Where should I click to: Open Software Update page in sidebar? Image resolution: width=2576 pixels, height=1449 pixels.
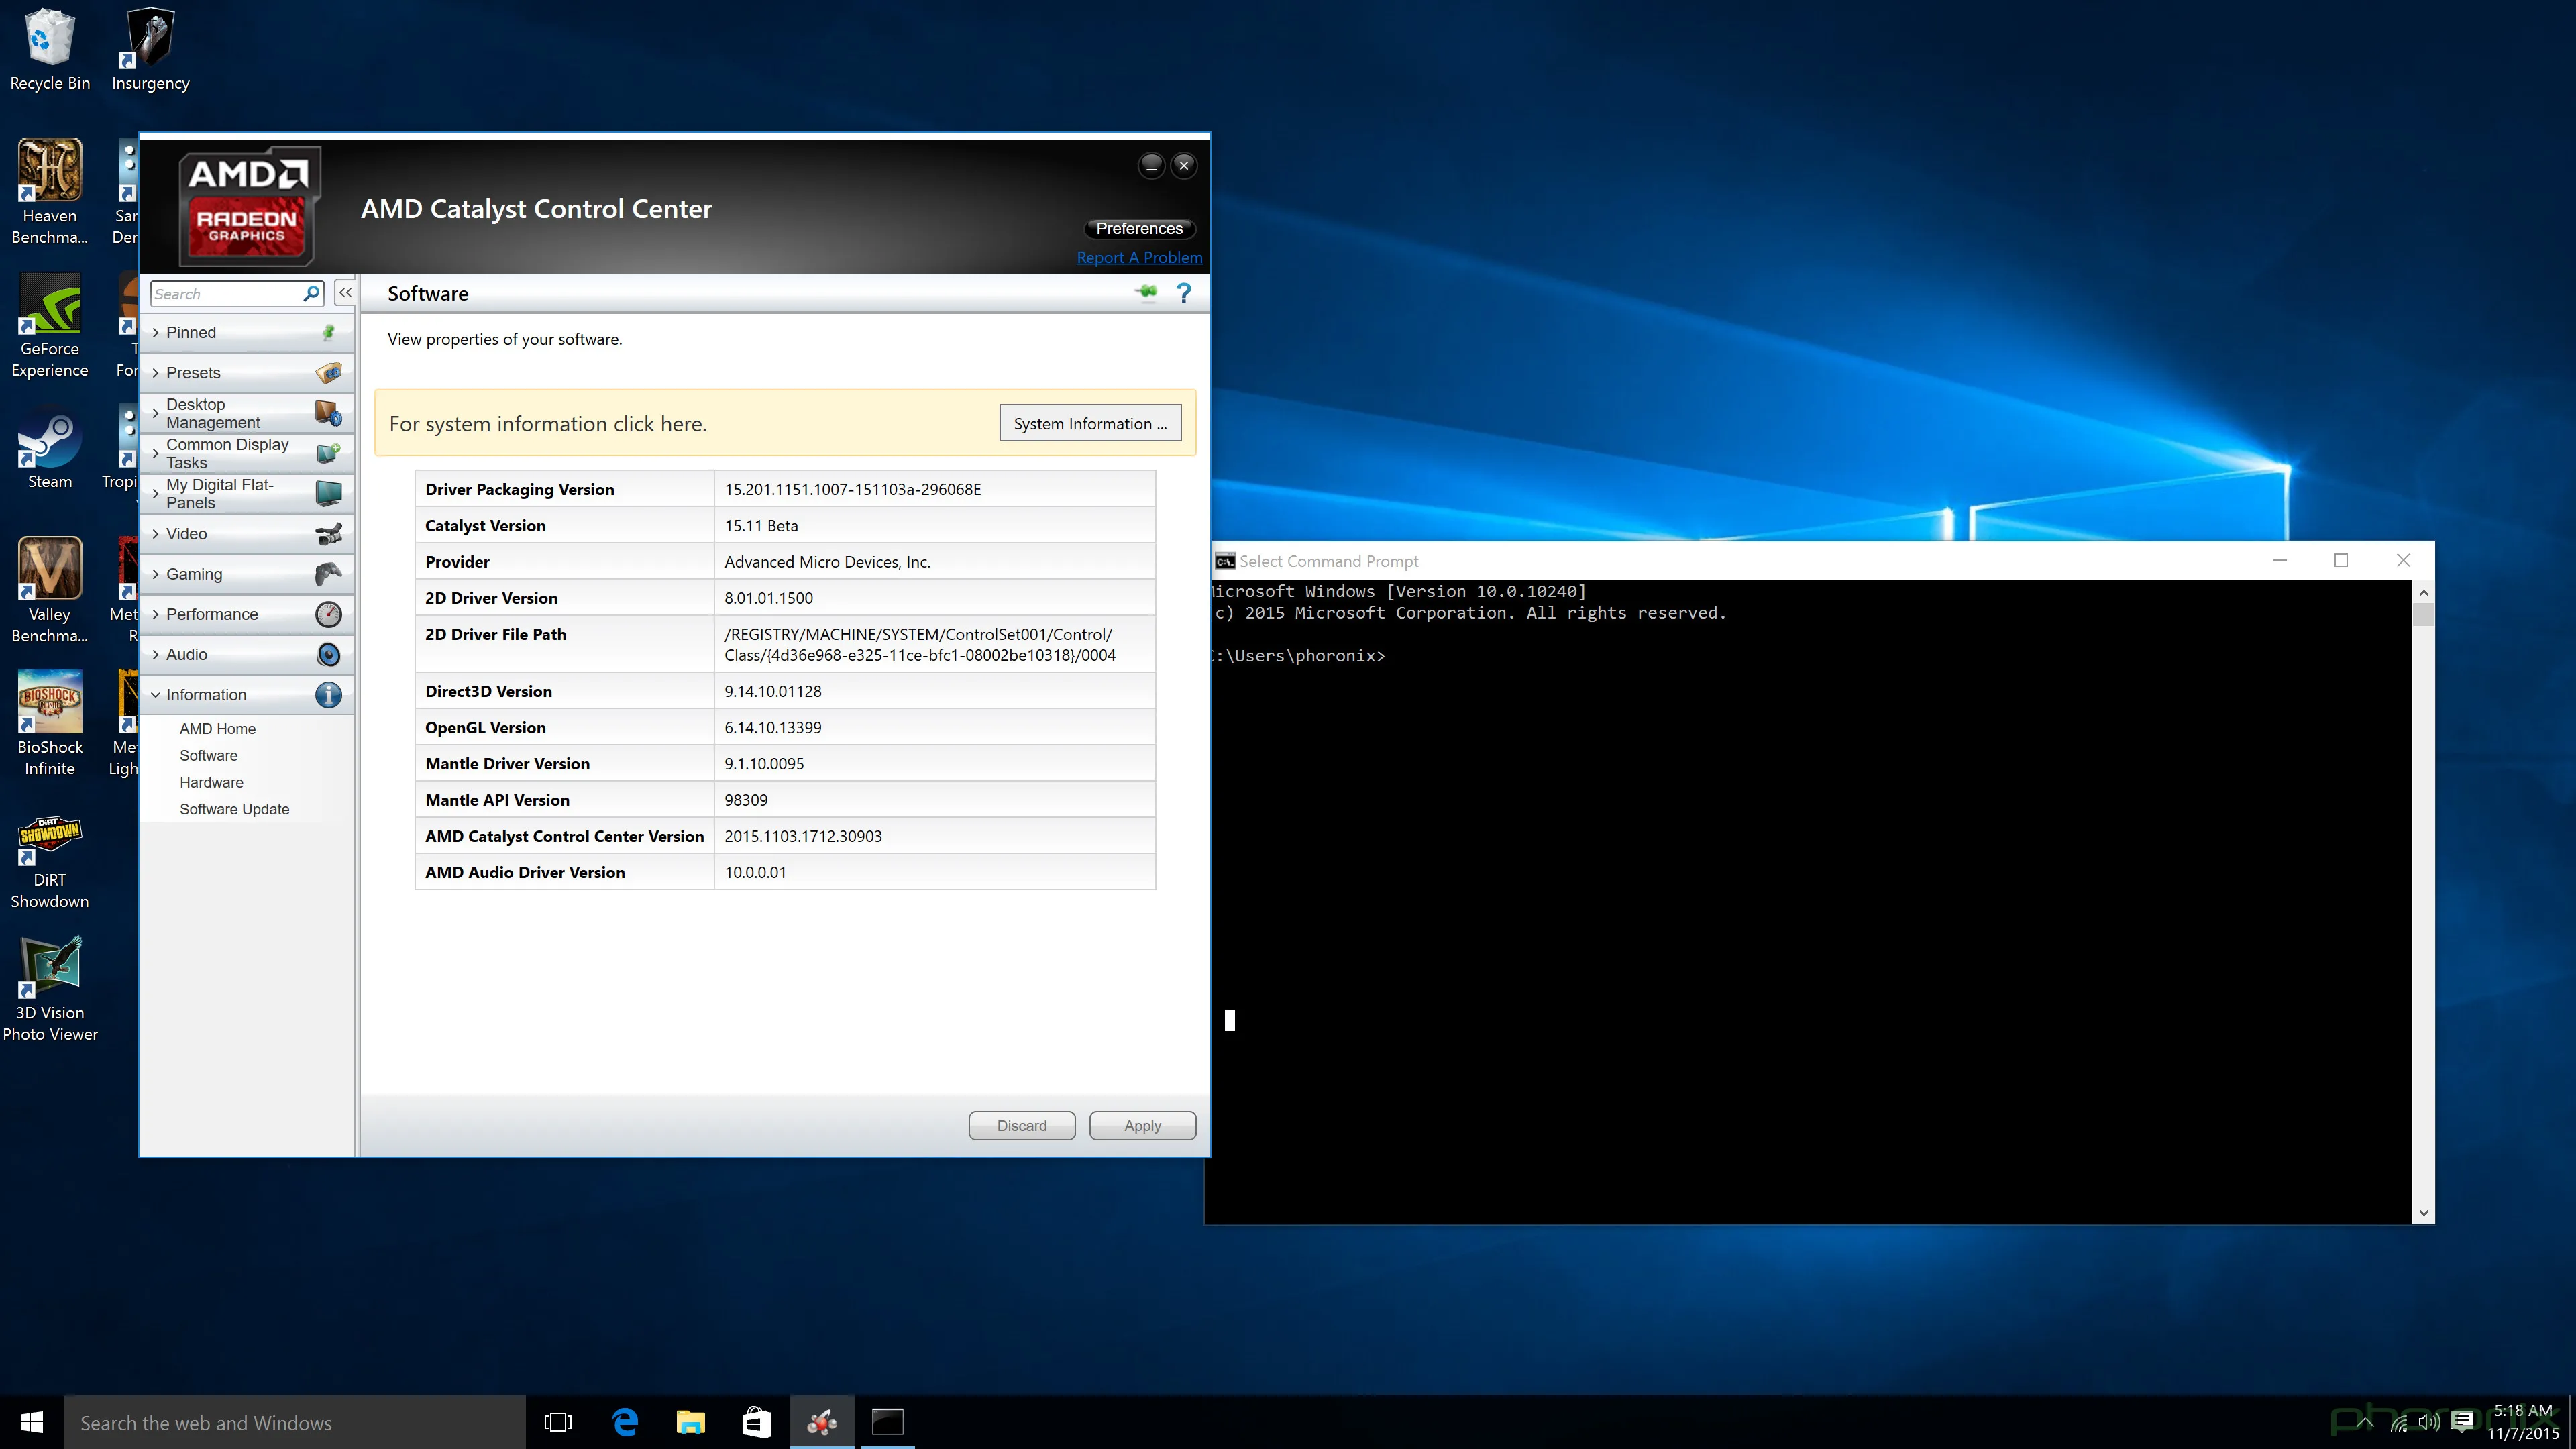234,809
